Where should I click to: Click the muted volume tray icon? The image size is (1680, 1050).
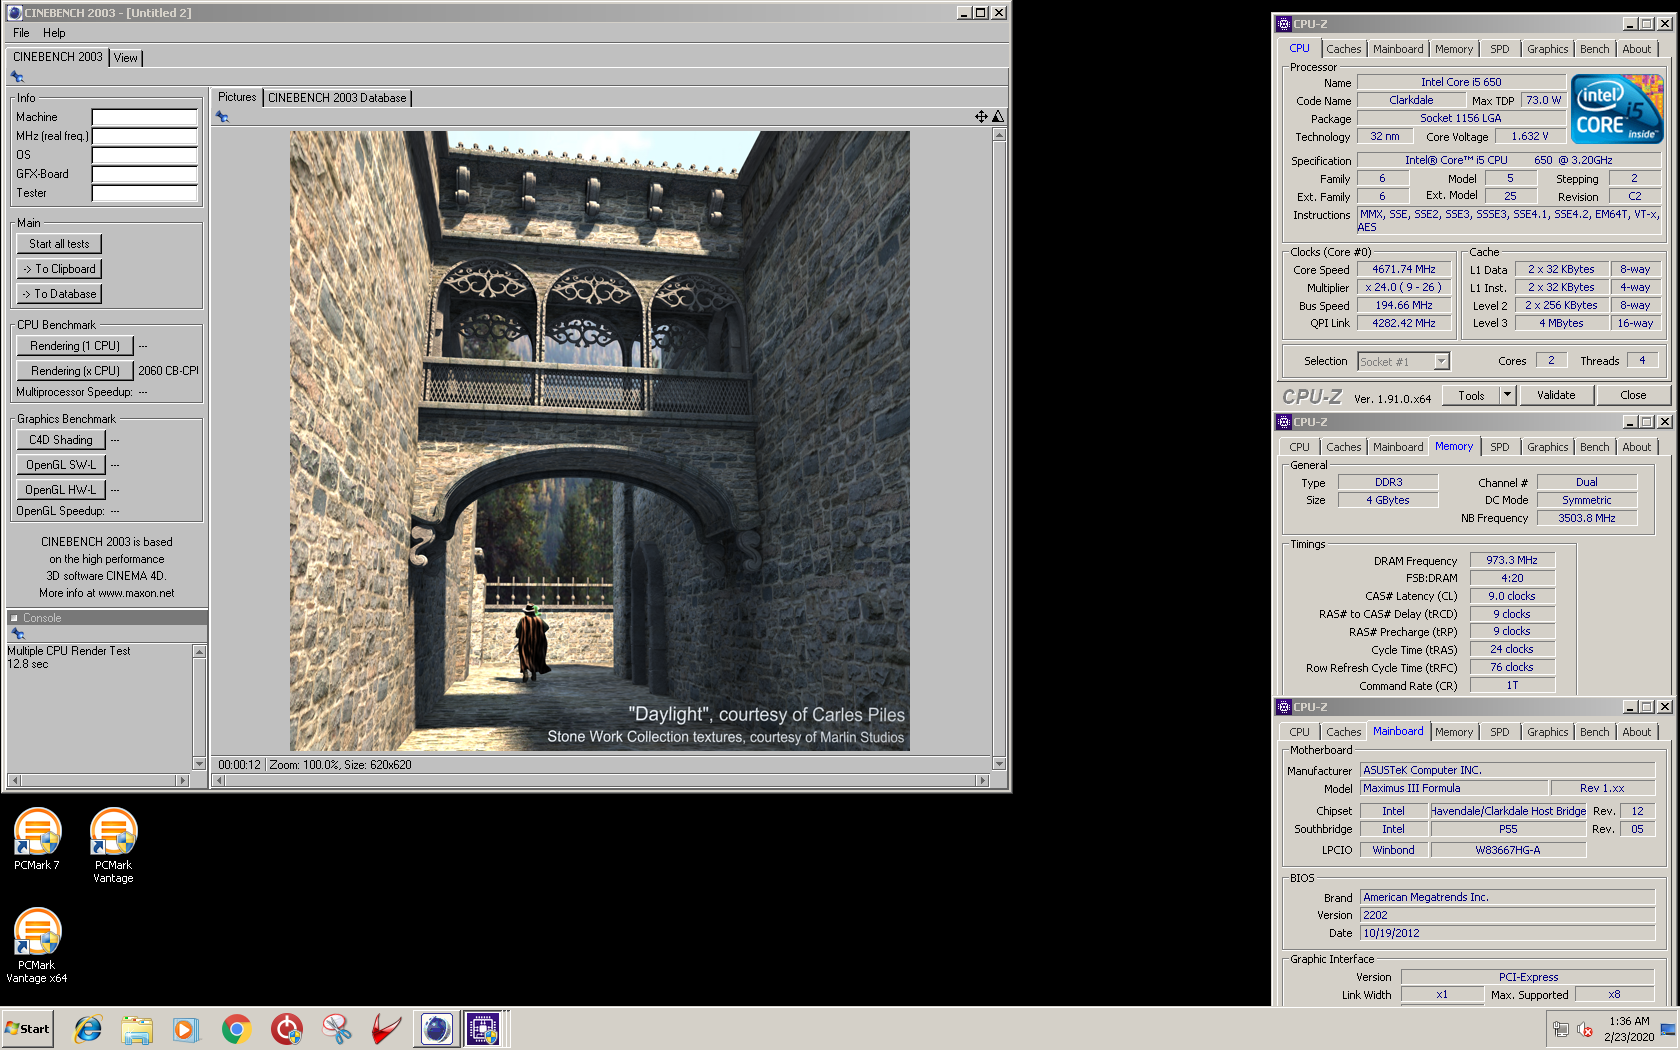(x=1585, y=1029)
